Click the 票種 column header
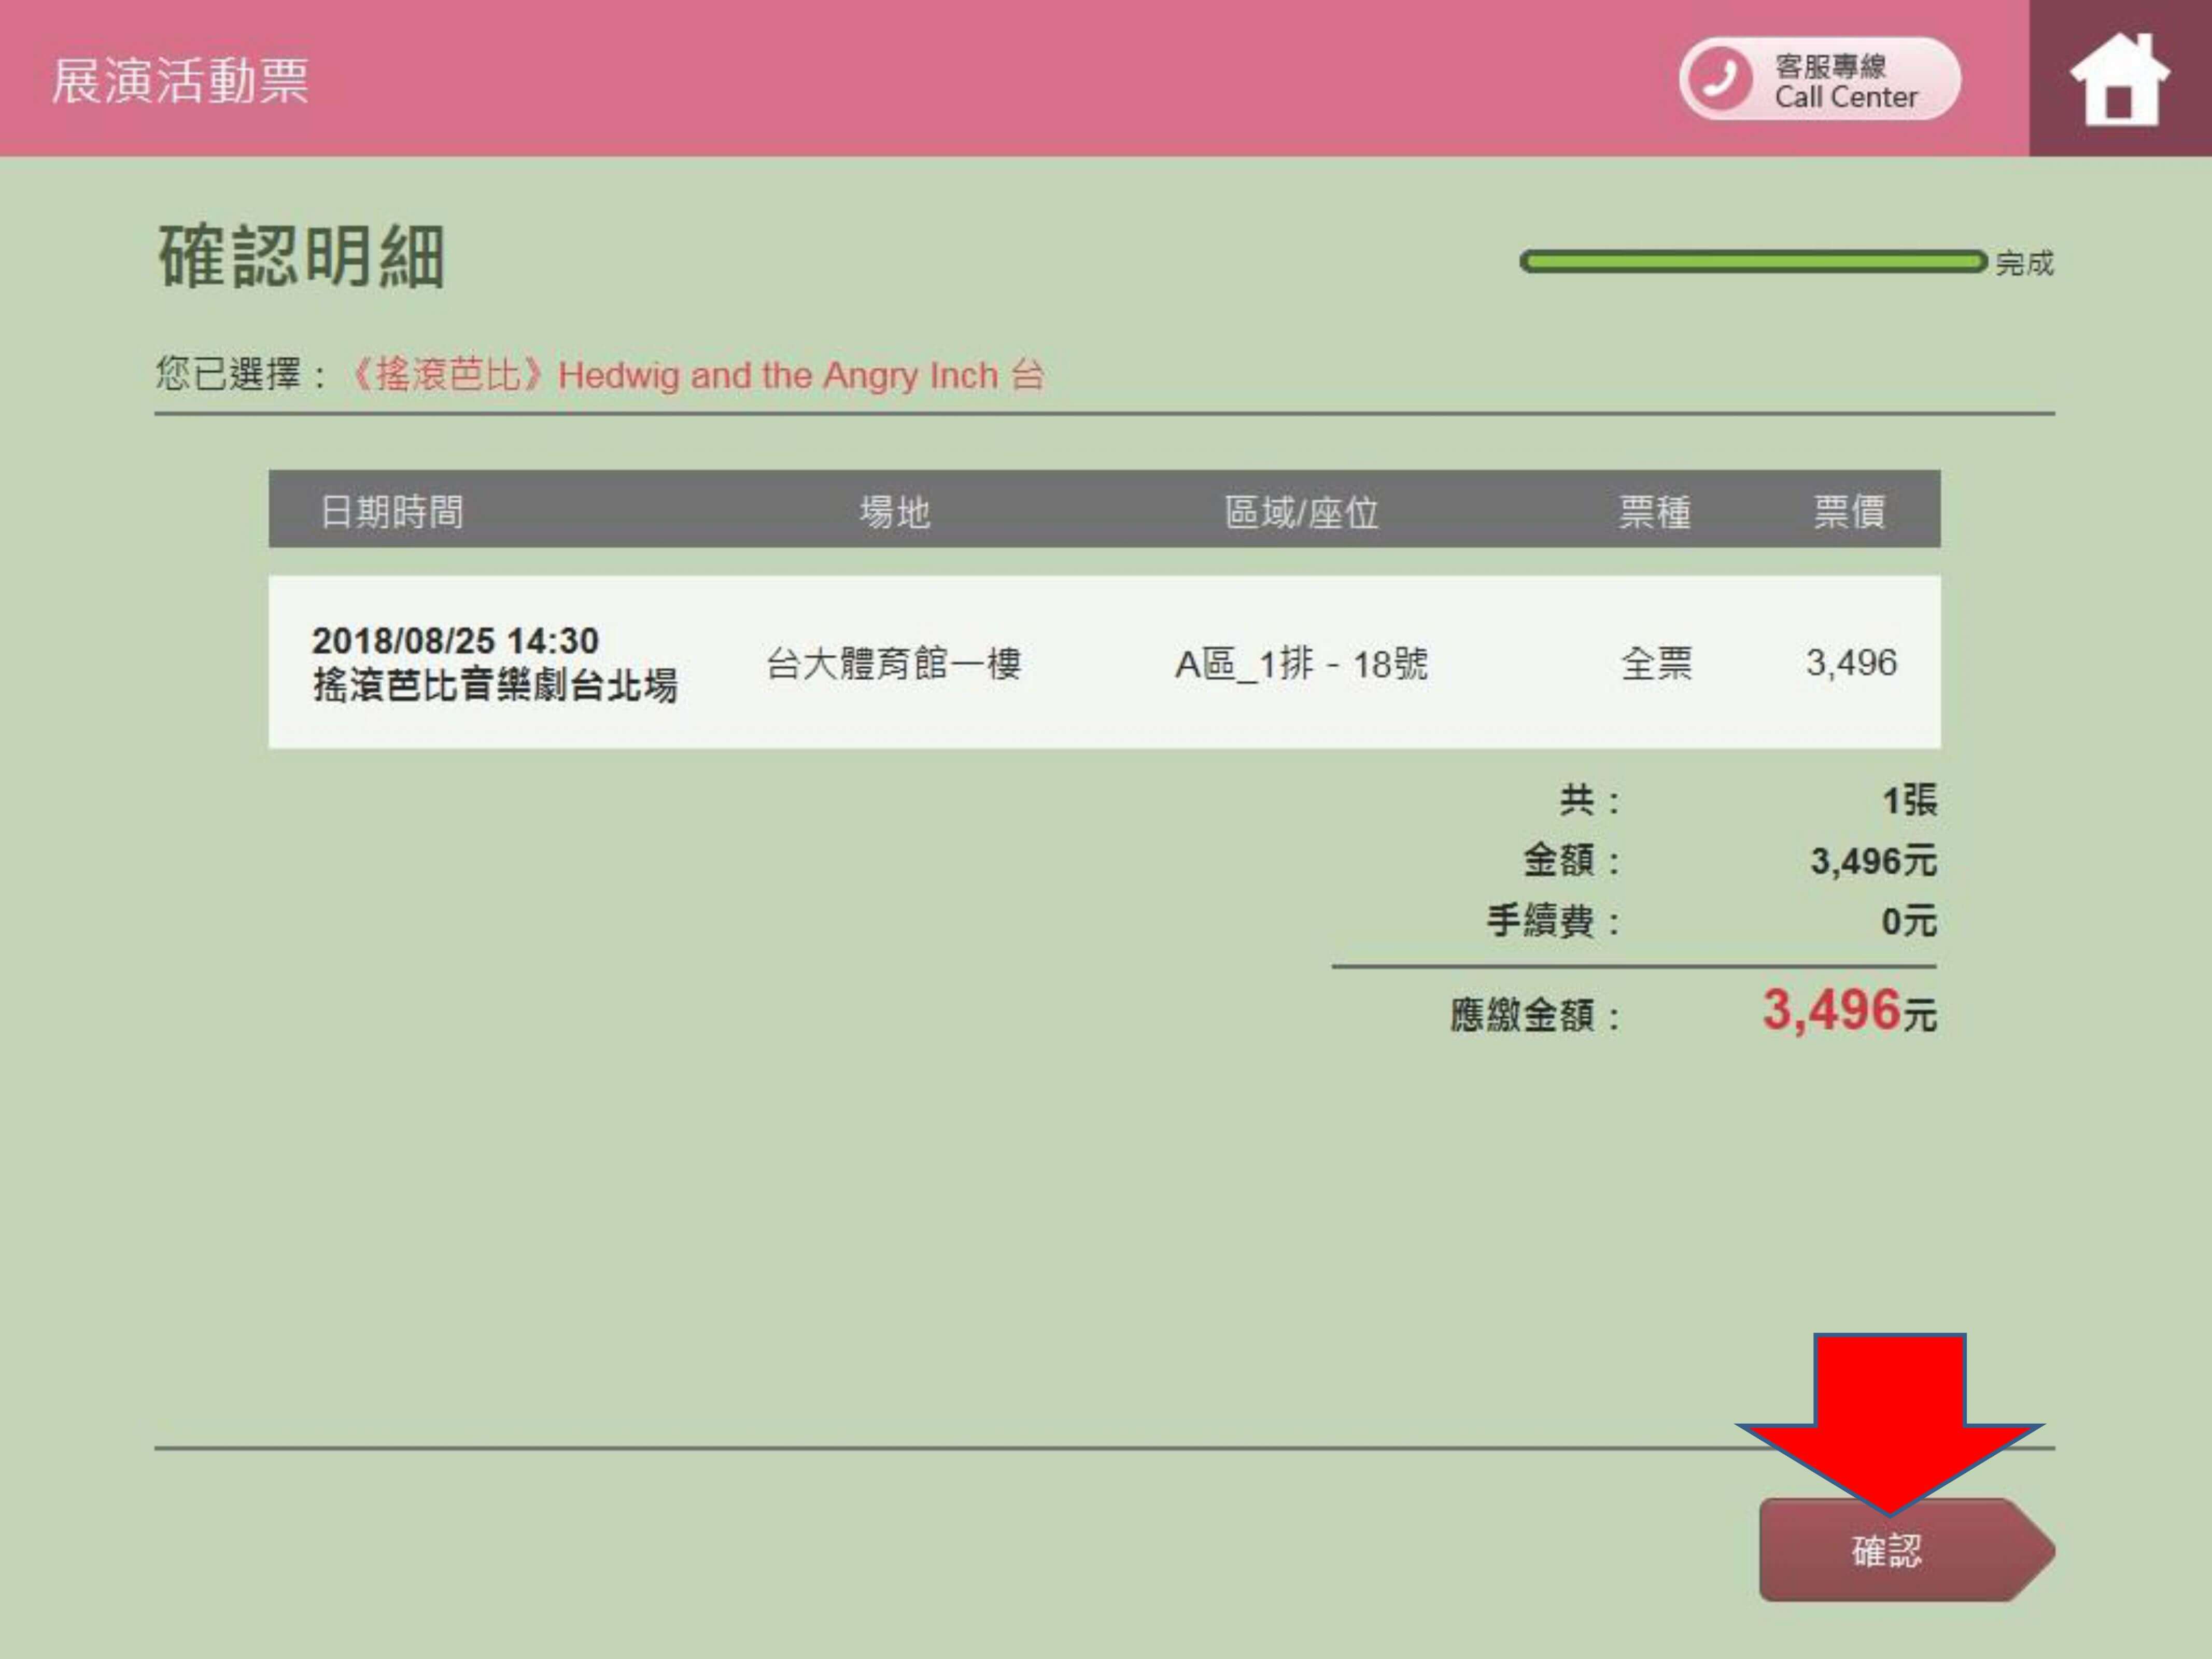This screenshot has height=1659, width=2212. (x=1655, y=511)
